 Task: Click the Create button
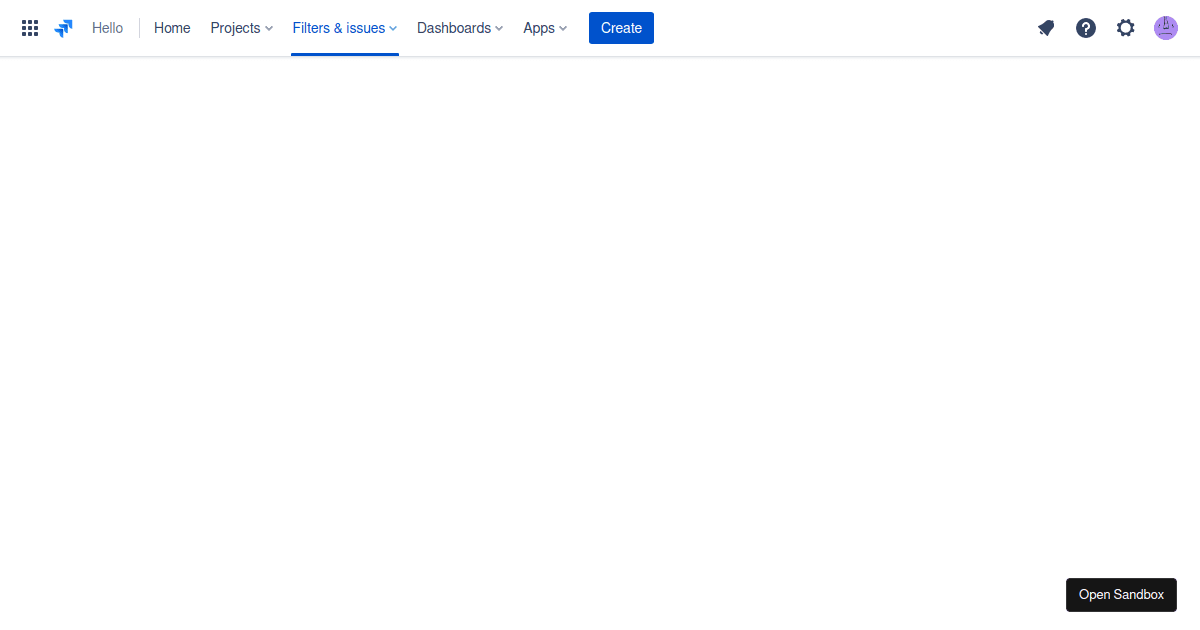coord(620,28)
